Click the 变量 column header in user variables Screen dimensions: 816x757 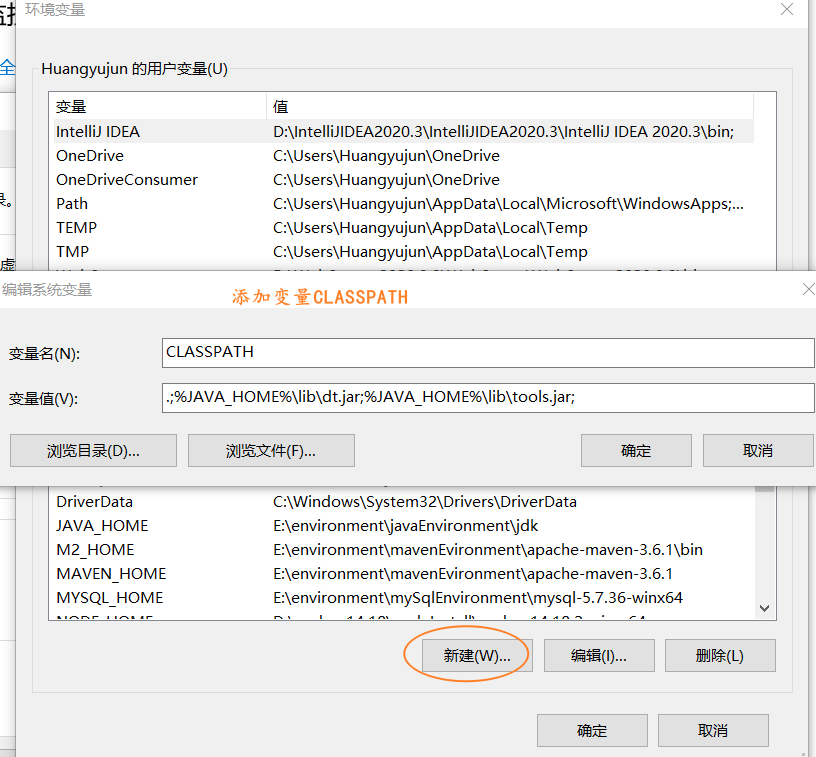point(158,107)
